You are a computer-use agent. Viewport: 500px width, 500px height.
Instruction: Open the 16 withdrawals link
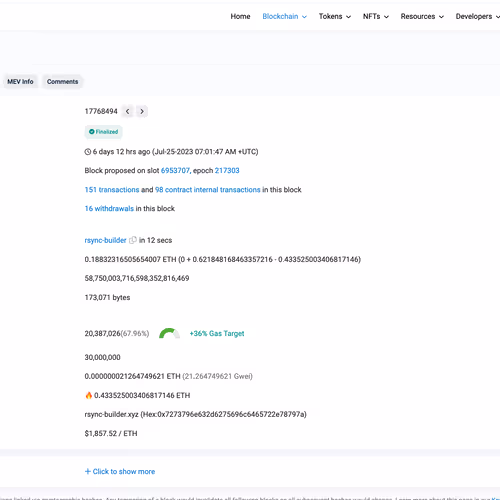click(109, 209)
